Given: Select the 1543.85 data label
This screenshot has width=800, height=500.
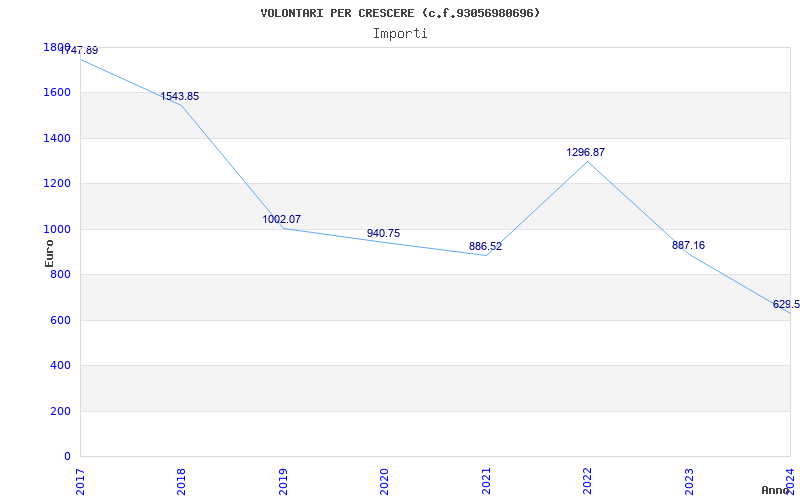Looking at the screenshot, I should tap(180, 96).
